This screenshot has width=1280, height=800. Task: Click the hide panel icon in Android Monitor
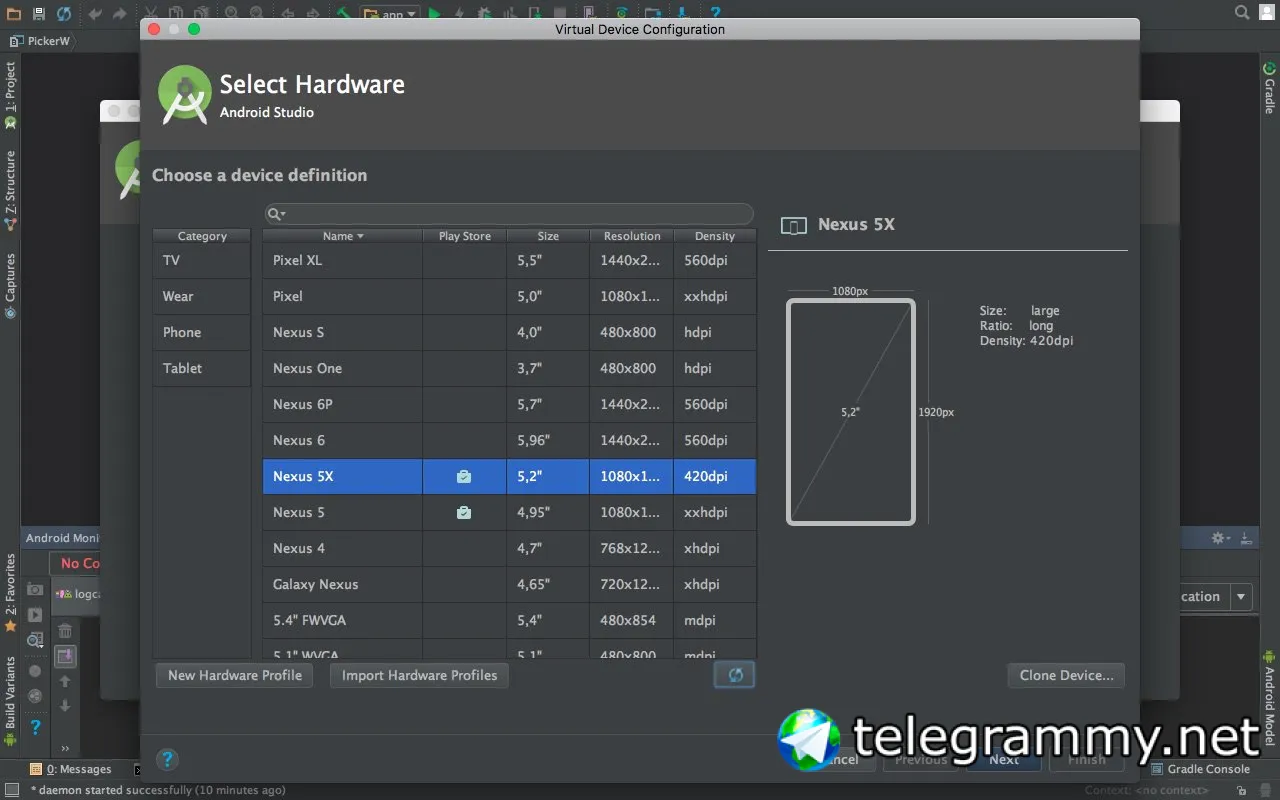(x=1246, y=538)
